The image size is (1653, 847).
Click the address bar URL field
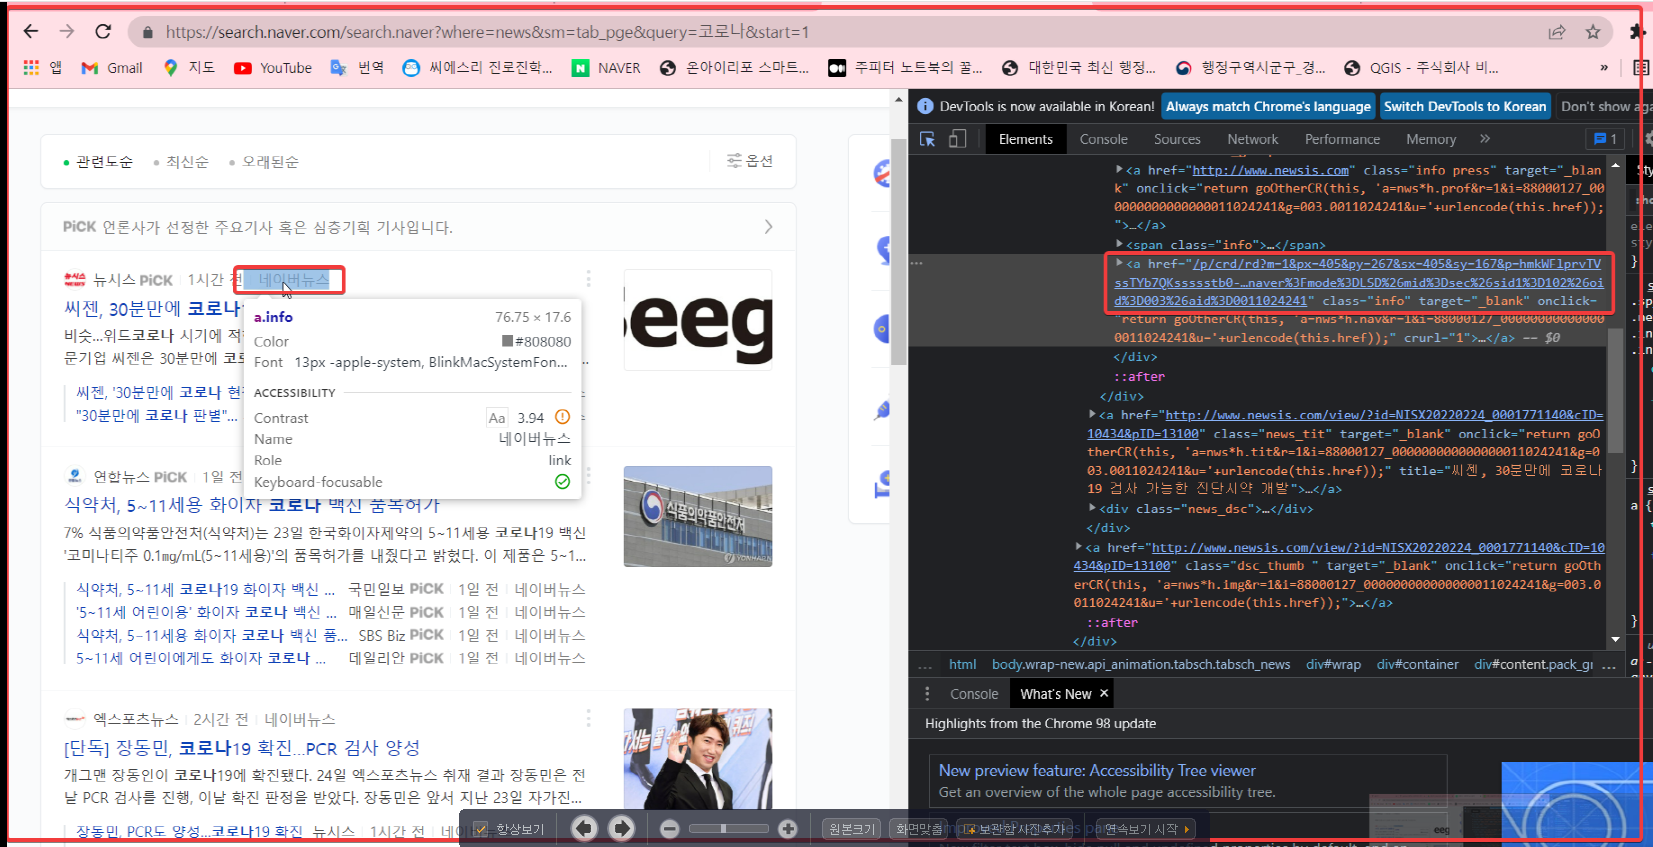tap(840, 32)
